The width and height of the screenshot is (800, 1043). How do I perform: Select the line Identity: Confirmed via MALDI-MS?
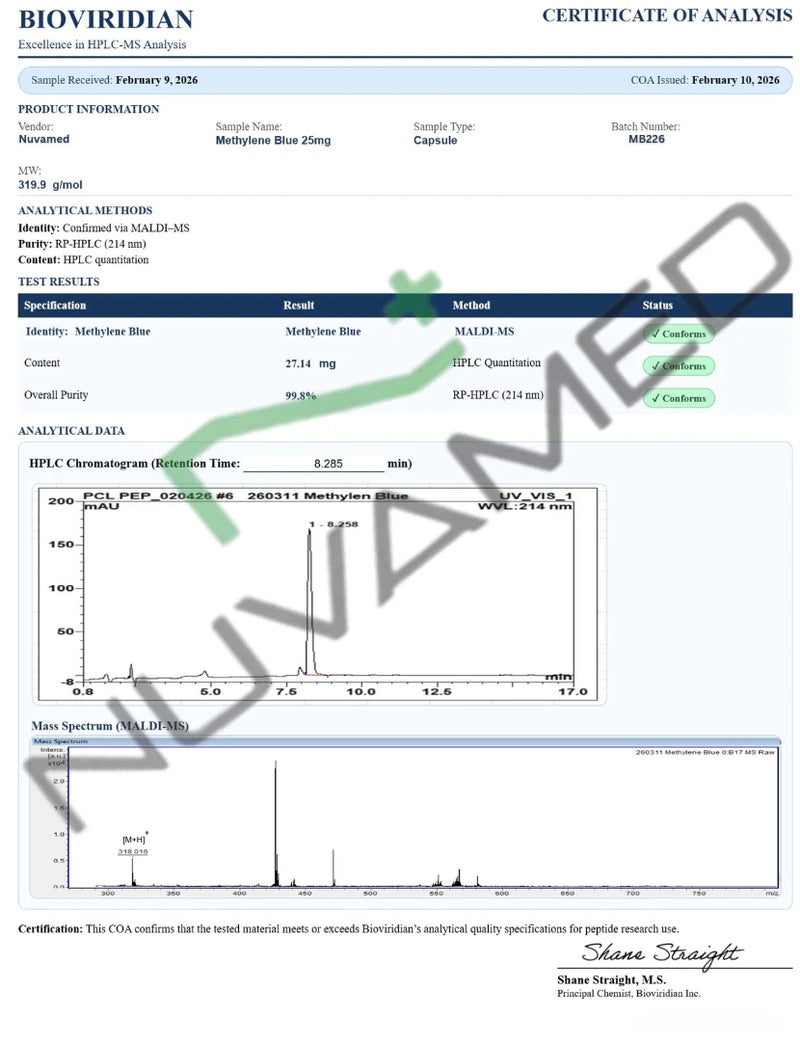point(104,228)
